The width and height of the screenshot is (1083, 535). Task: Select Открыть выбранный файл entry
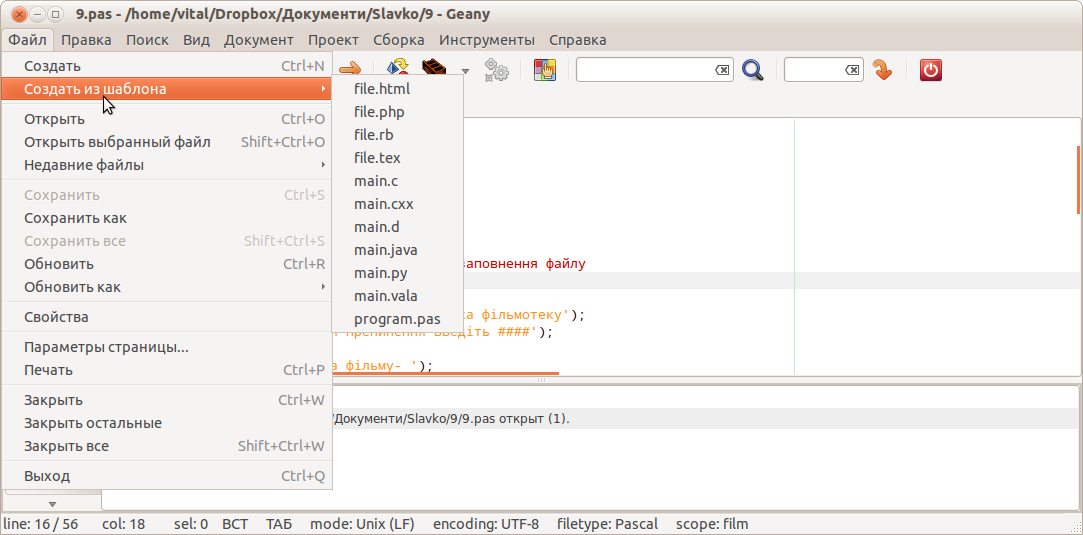coord(167,142)
